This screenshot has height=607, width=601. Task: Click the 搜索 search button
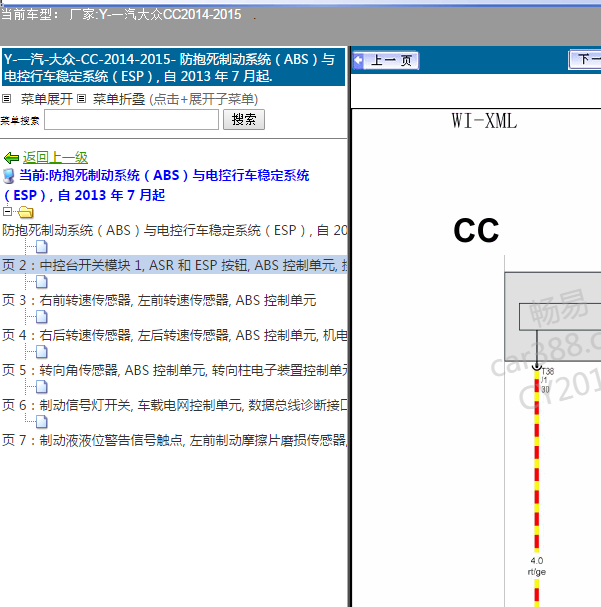point(244,120)
